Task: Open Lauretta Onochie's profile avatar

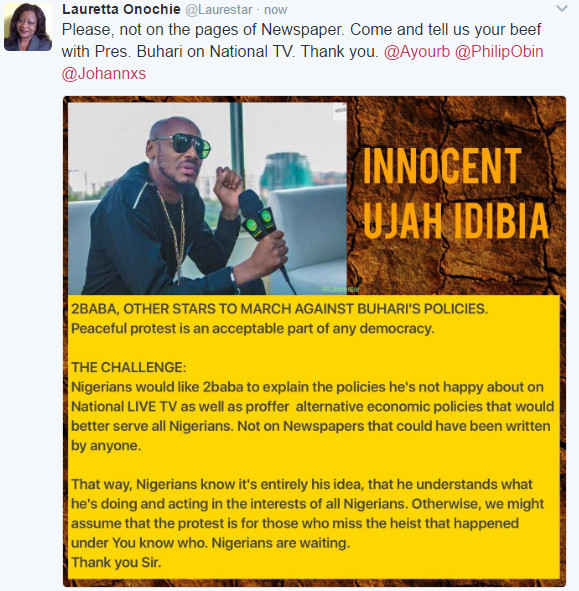Action: point(28,27)
